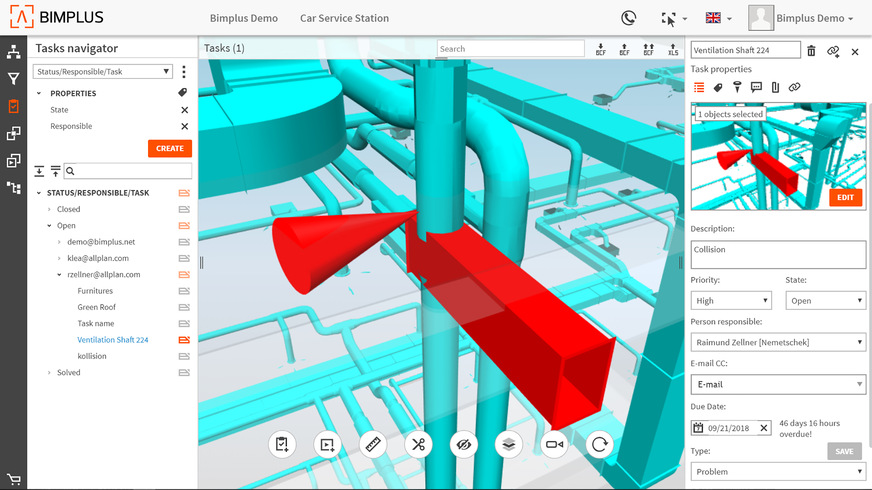The height and width of the screenshot is (490, 872).
Task: Select the kollision task
Action: [x=92, y=356]
